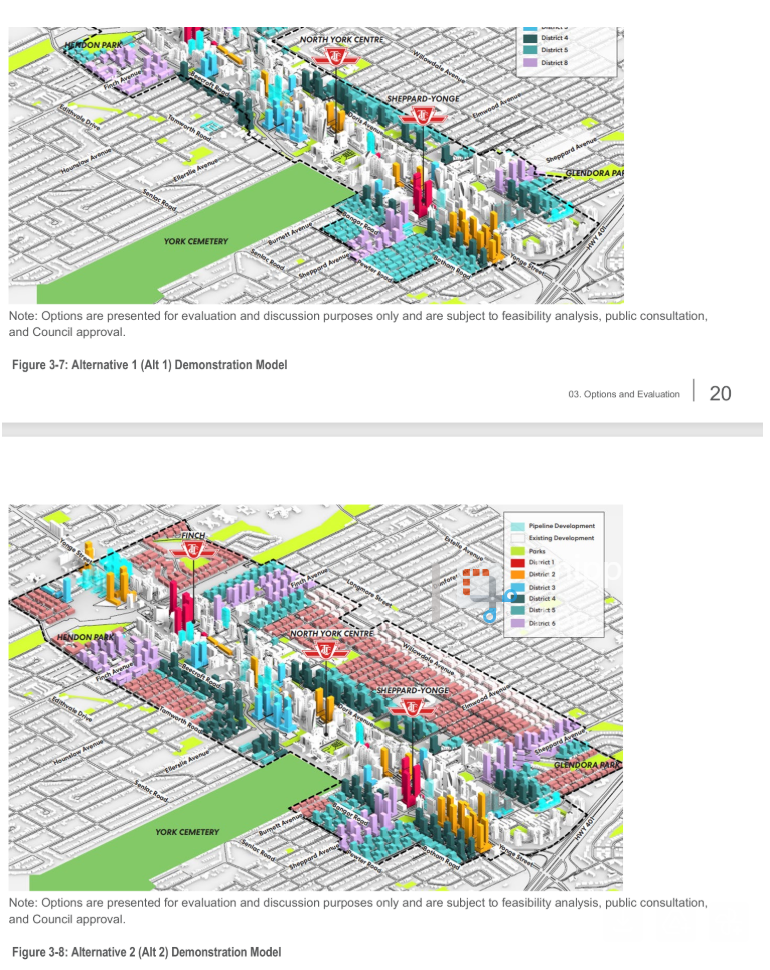The height and width of the screenshot is (970, 770).
Task: Click the District 1 red legend swatch
Action: click(516, 562)
